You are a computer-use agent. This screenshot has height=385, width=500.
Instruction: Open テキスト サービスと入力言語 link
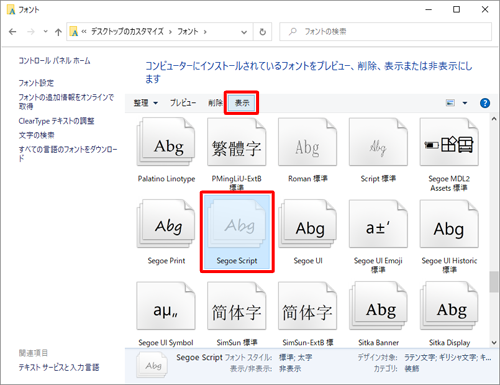[x=59, y=368]
